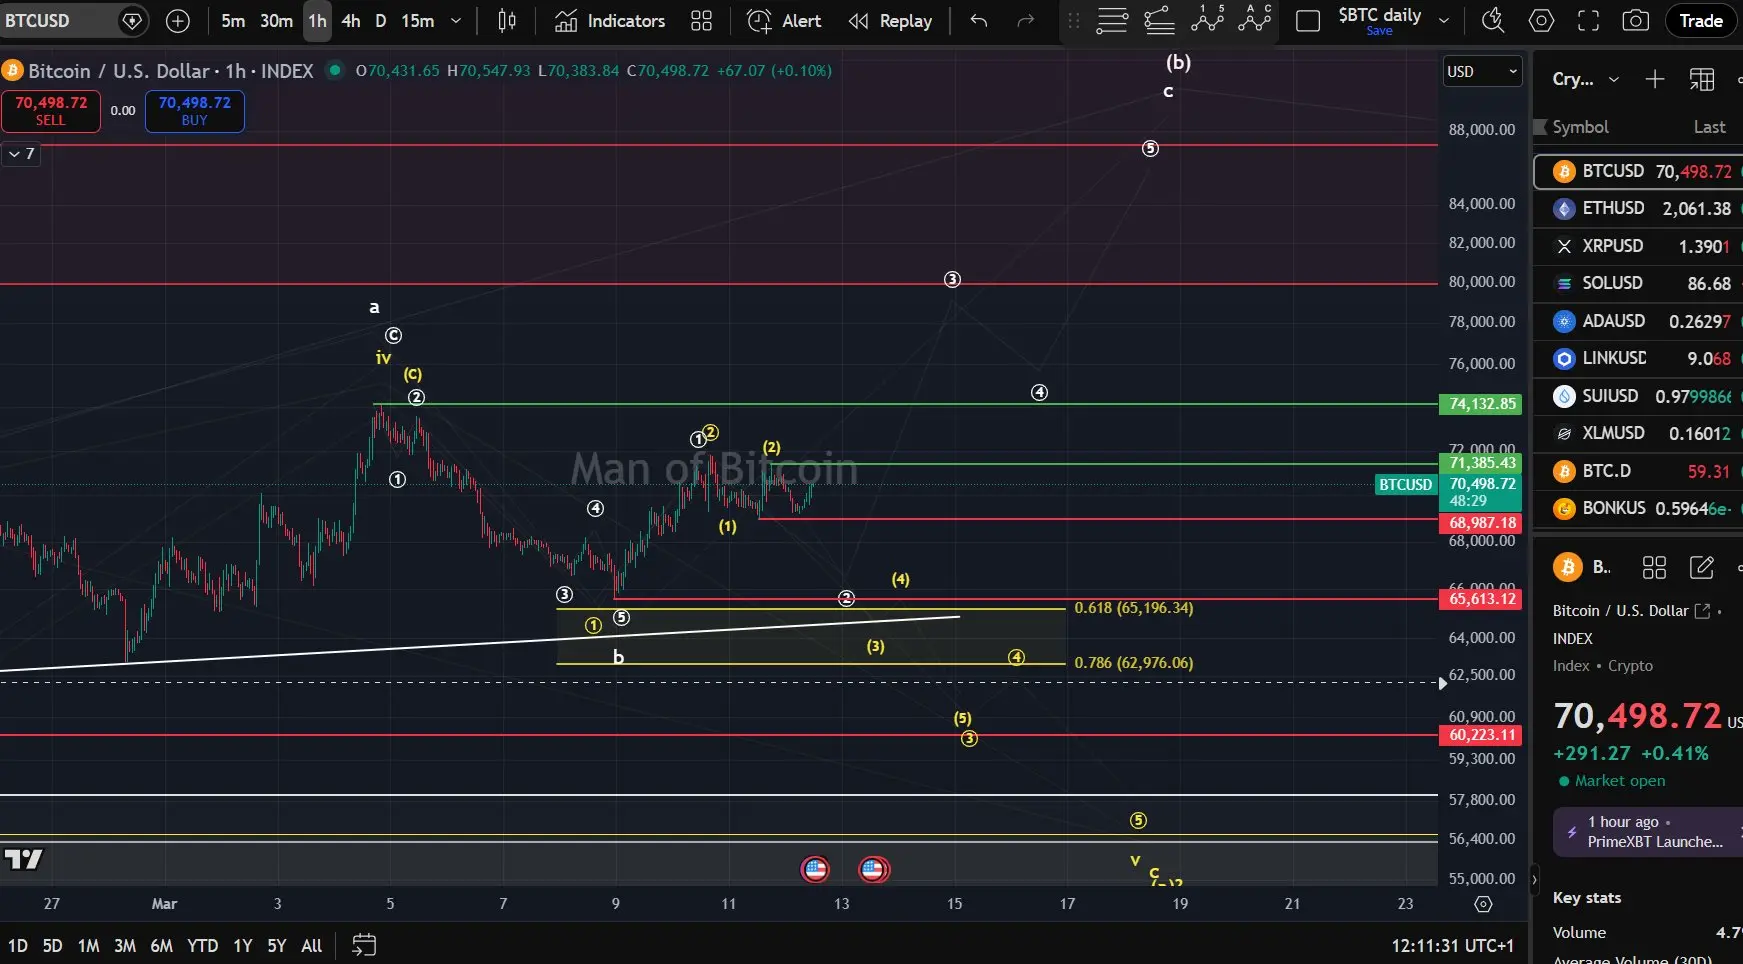Screen dimensions: 1743x964
Task: Switch to the 5m timeframe
Action: click(233, 20)
